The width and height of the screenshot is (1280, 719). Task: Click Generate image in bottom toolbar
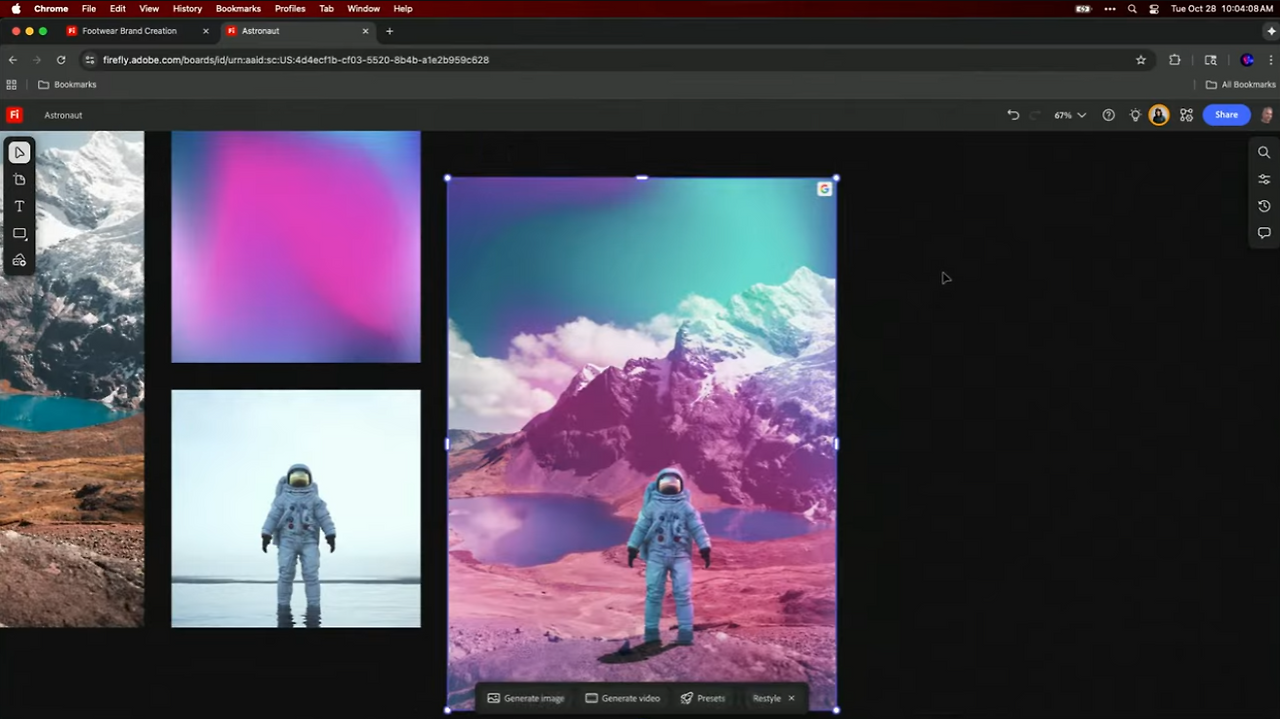click(526, 698)
